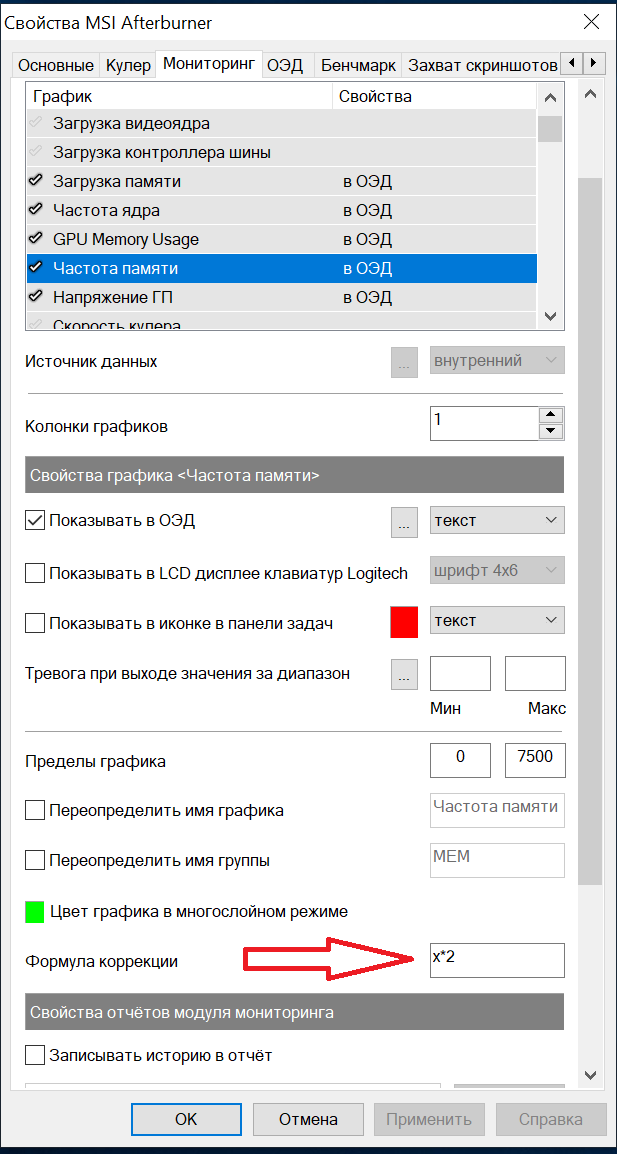Pick green Цвет графика color swatch
The height and width of the screenshot is (1154, 617).
(x=35, y=911)
